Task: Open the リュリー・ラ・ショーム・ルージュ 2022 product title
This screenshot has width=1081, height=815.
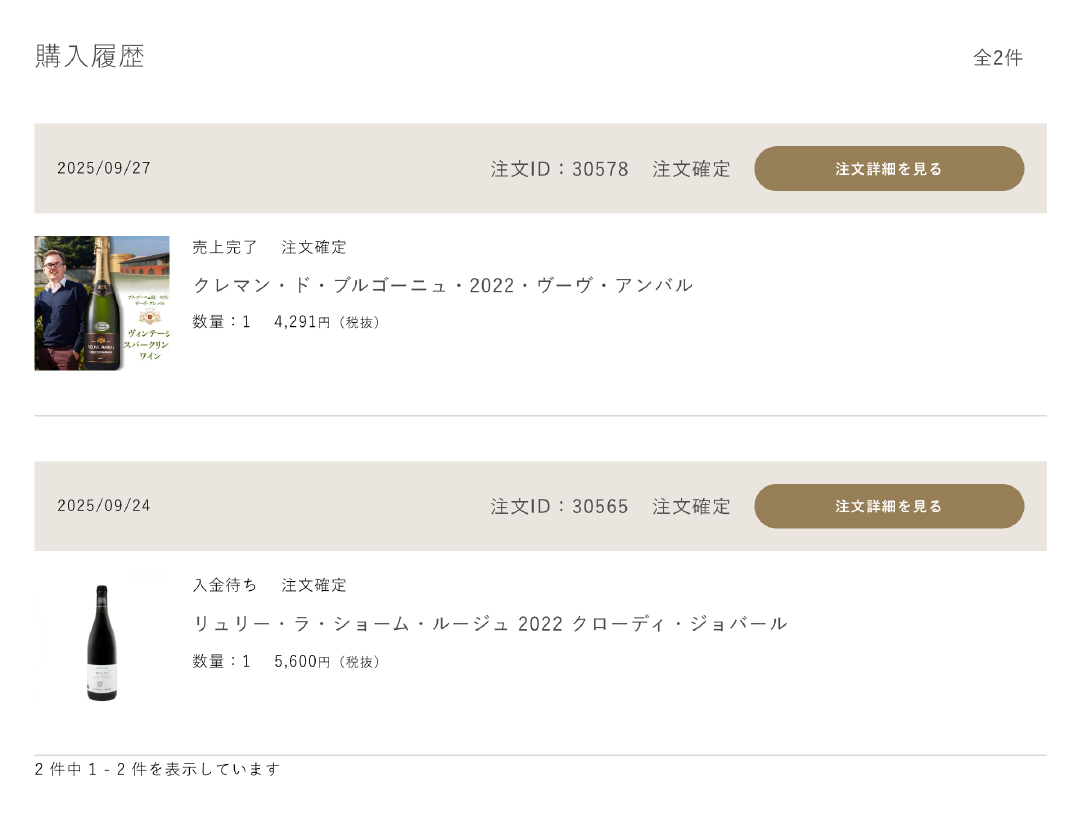Action: click(x=490, y=624)
